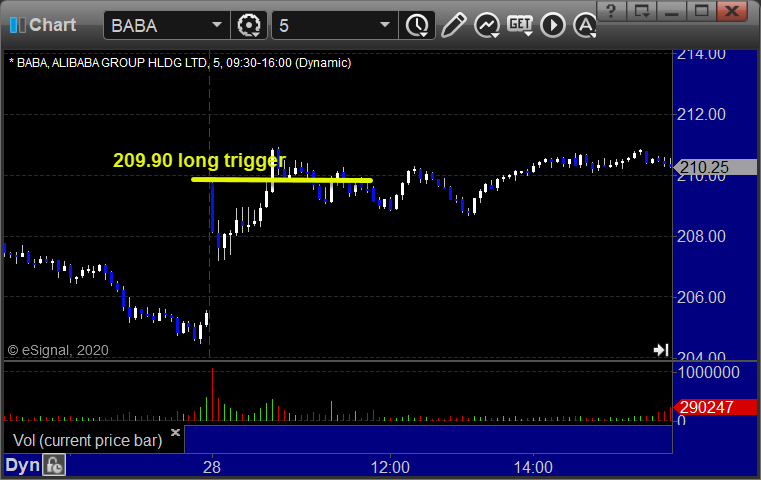The height and width of the screenshot is (480, 761).
Task: Click the 210.25 current price marker
Action: pyautogui.click(x=715, y=167)
